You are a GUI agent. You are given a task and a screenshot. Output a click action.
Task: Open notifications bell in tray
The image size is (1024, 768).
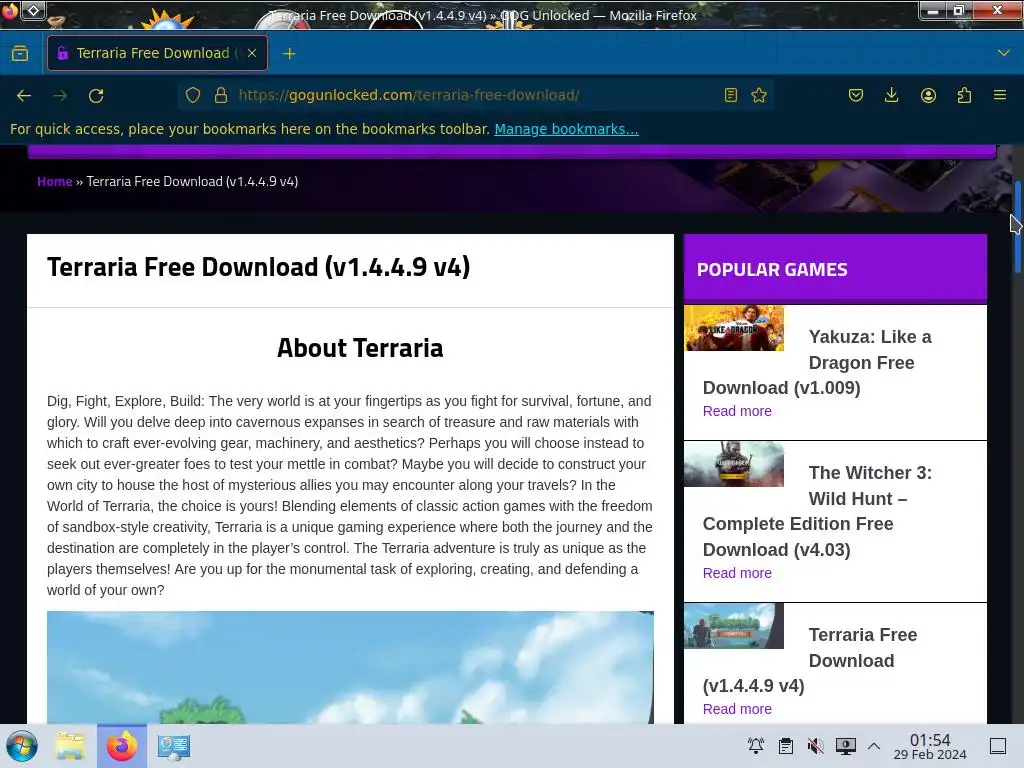click(756, 746)
